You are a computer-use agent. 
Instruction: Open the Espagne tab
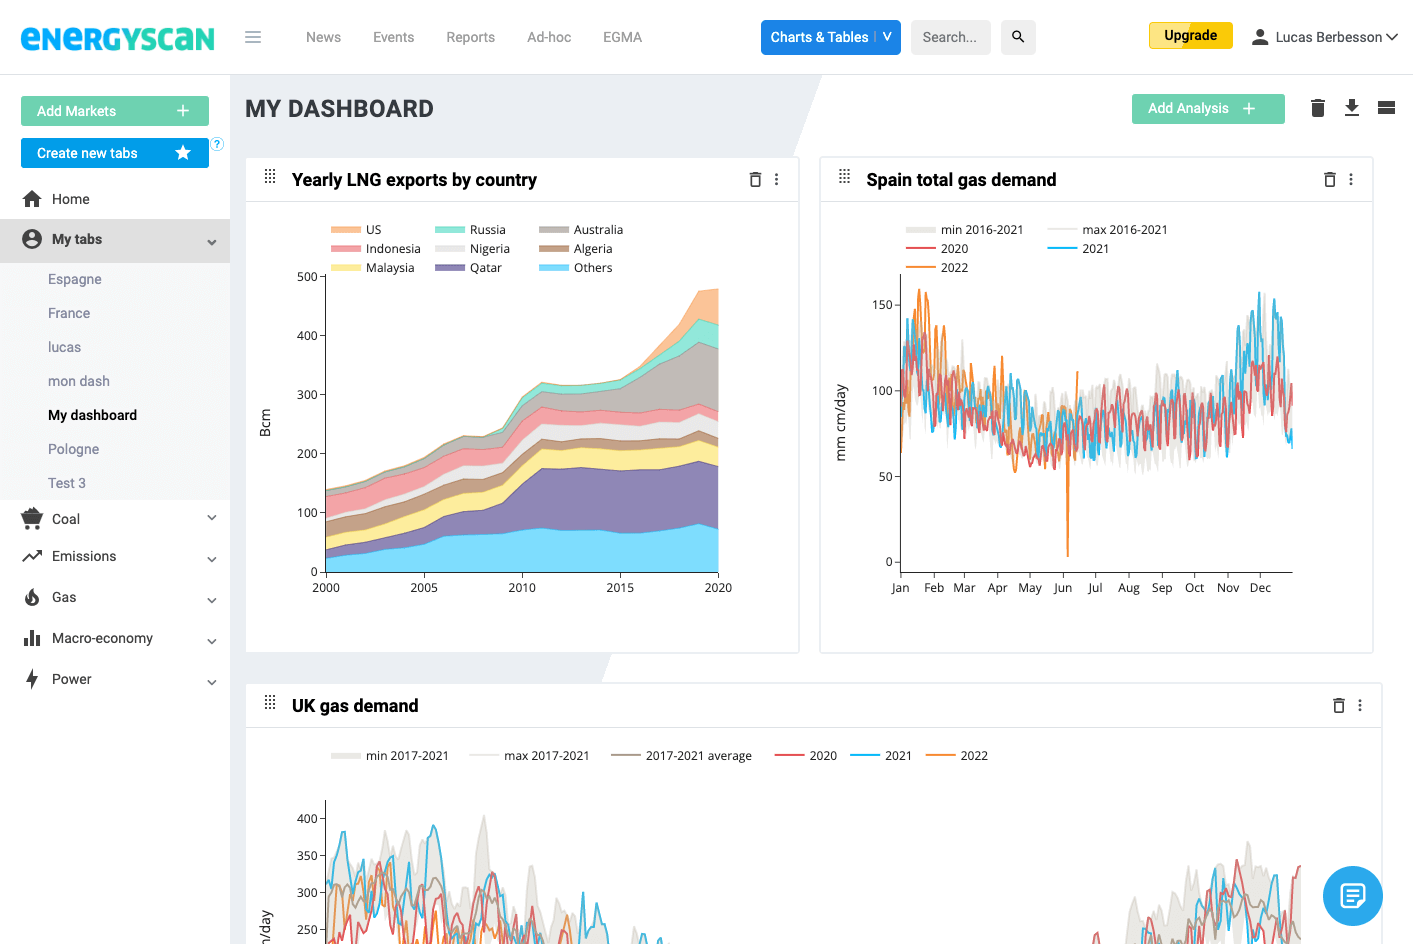click(x=75, y=279)
